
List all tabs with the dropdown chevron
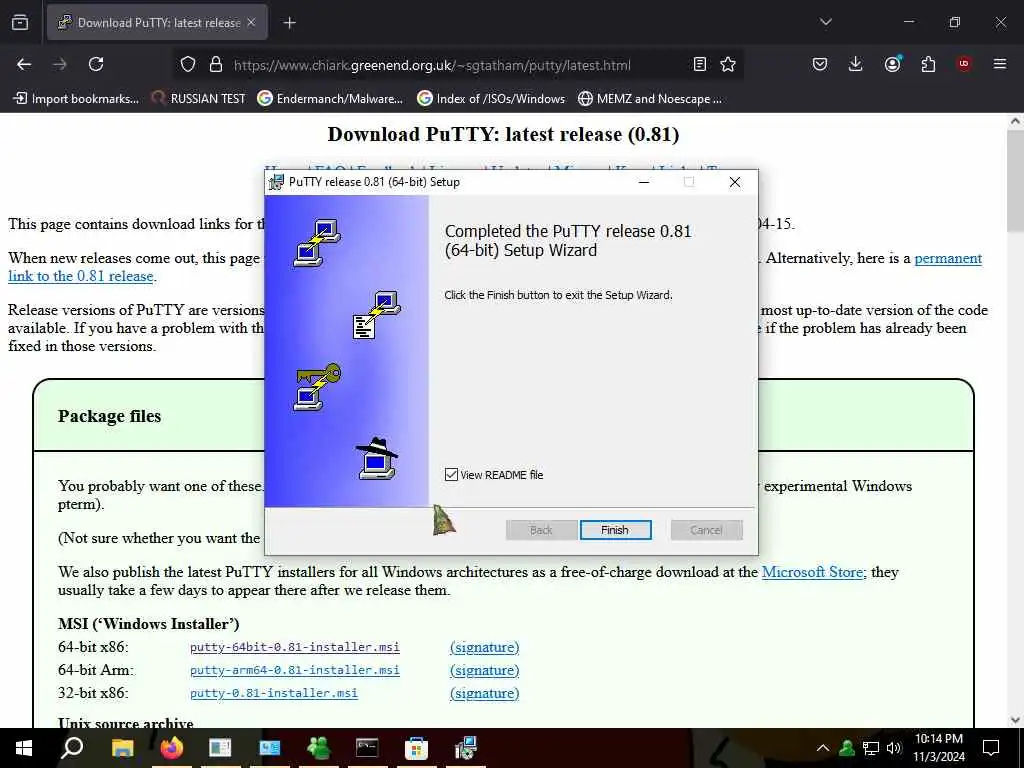pos(825,22)
